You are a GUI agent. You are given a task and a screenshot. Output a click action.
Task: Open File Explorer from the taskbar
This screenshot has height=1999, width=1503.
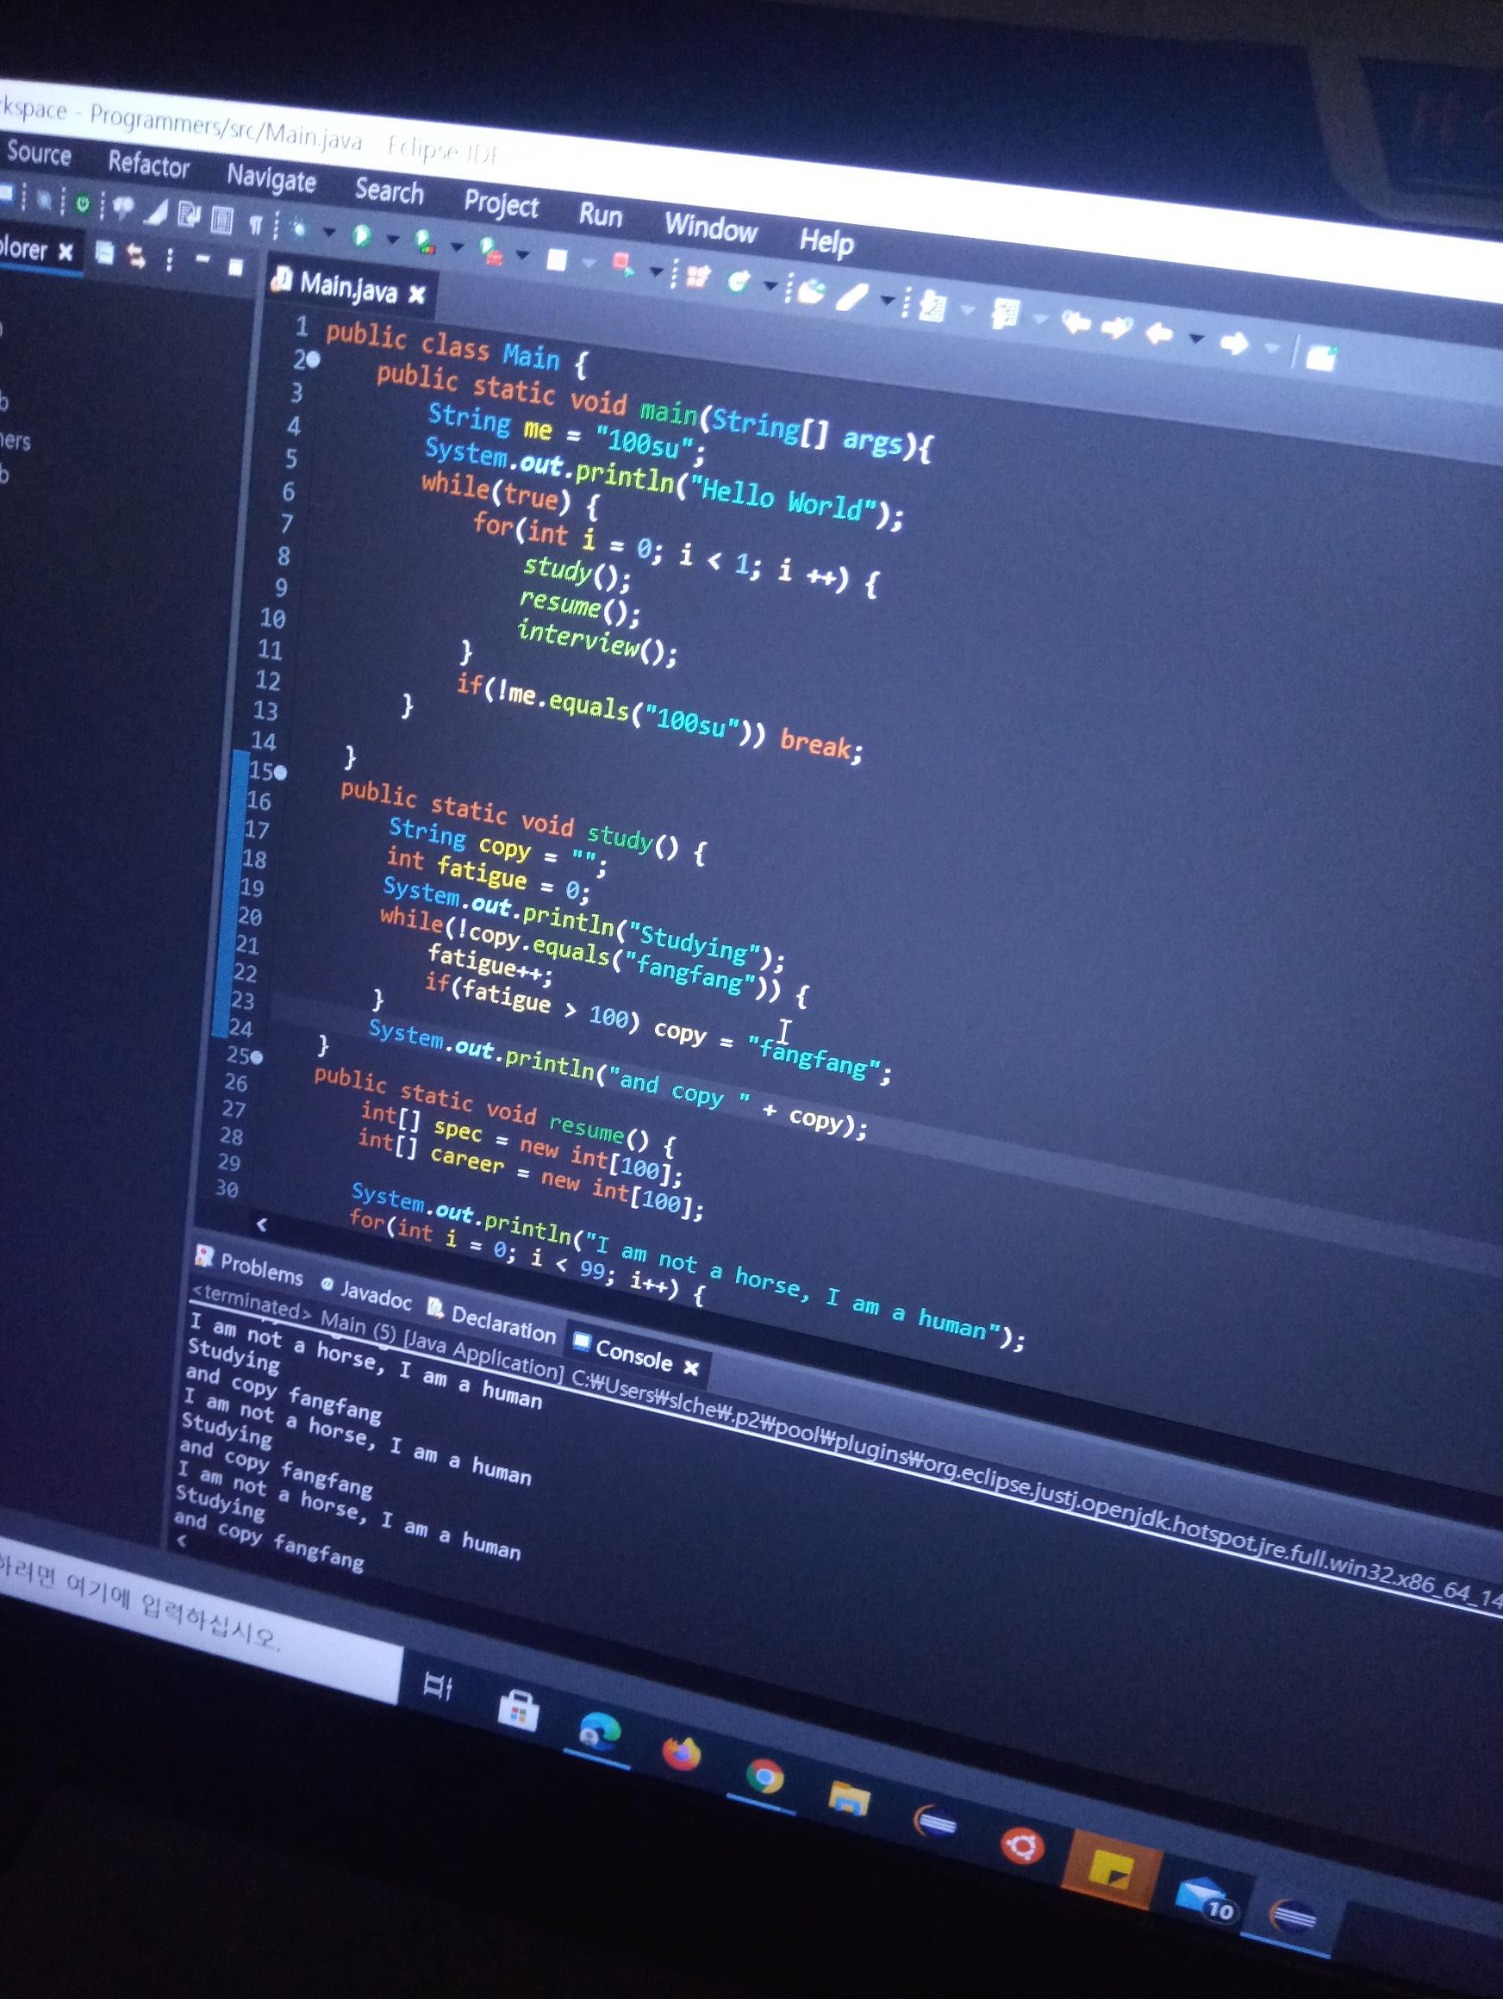[849, 1798]
